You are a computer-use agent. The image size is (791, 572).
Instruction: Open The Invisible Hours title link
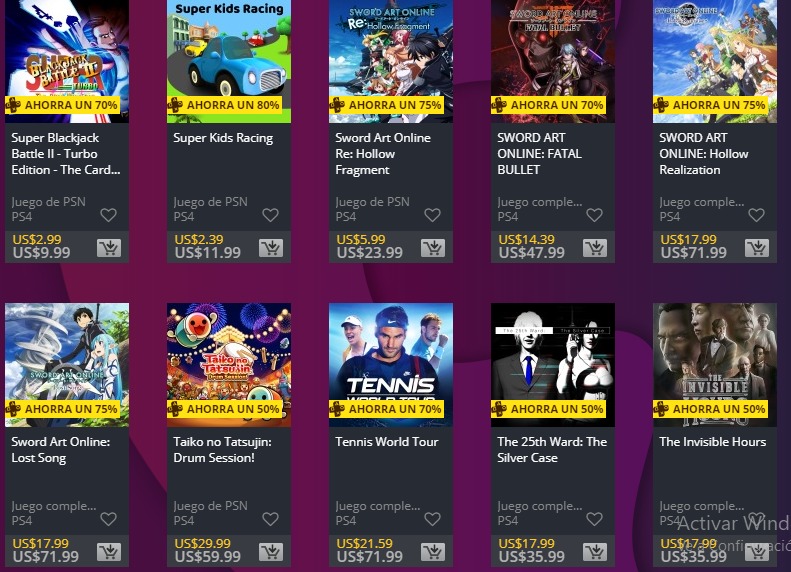click(712, 442)
